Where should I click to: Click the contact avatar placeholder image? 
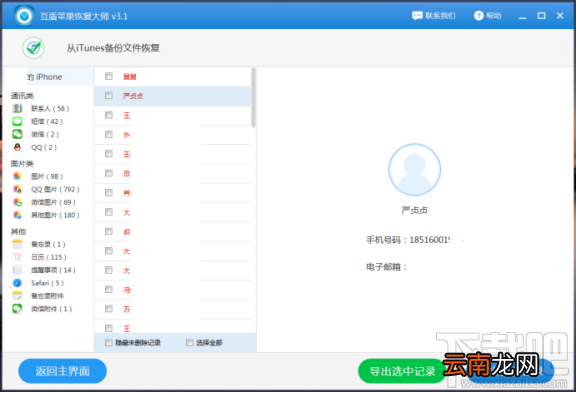414,169
